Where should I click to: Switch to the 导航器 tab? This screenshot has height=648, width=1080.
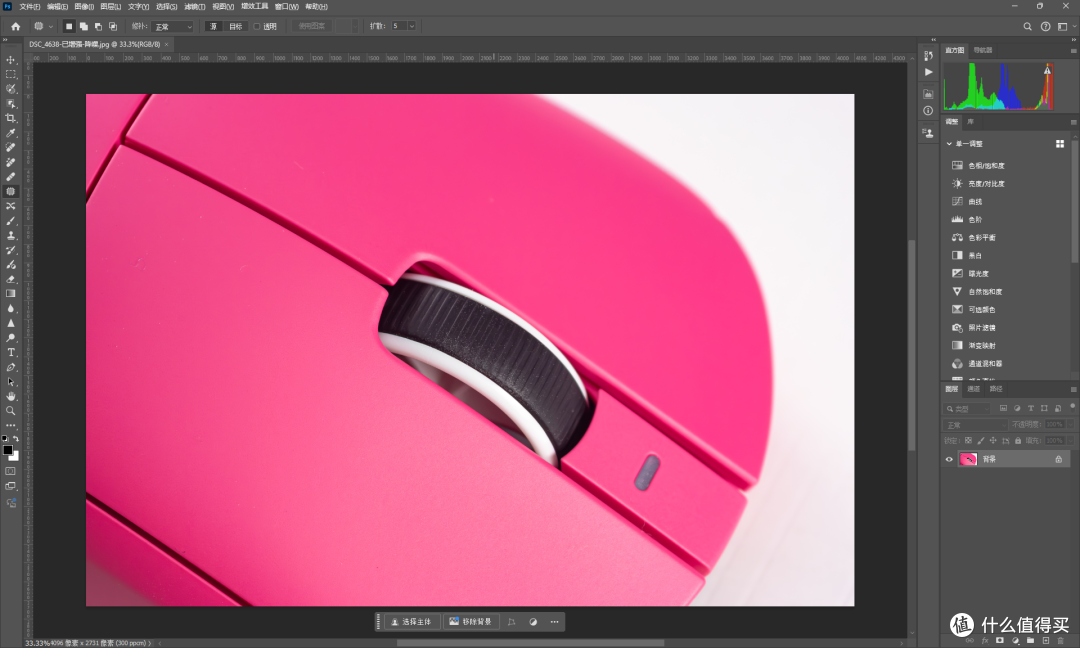(x=983, y=50)
